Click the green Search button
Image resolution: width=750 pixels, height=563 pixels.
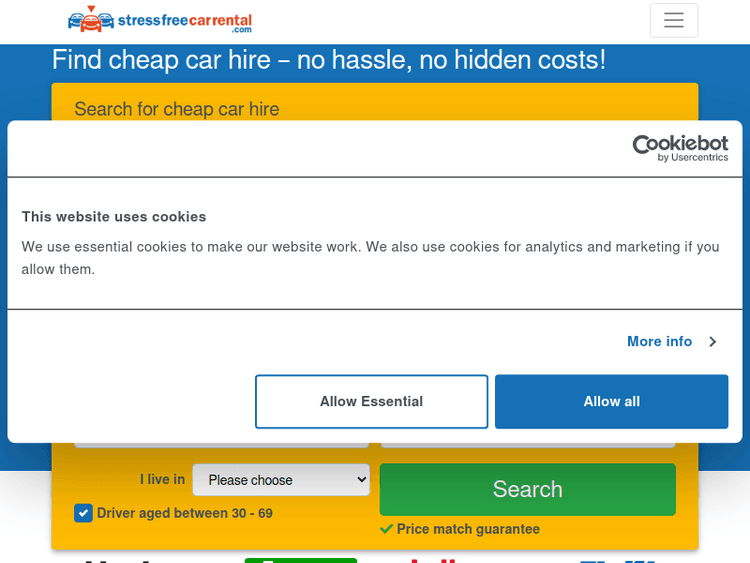tap(527, 489)
